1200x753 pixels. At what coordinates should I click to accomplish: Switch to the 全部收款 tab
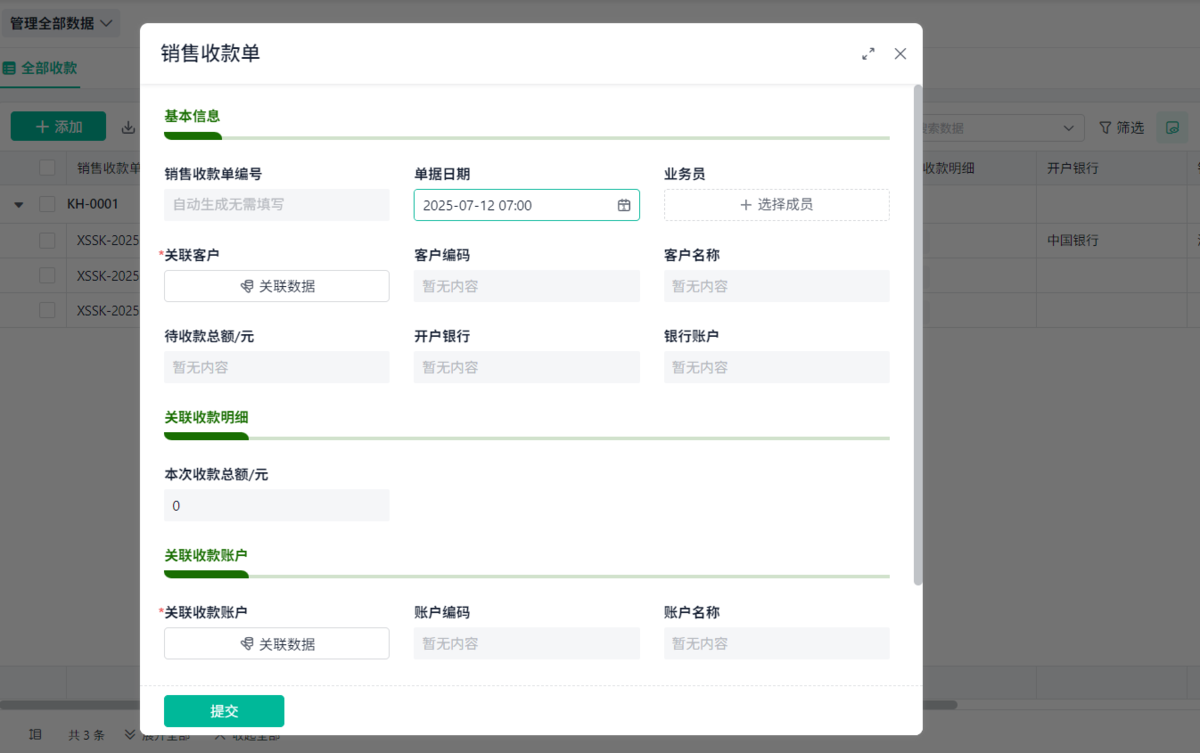[x=40, y=68]
